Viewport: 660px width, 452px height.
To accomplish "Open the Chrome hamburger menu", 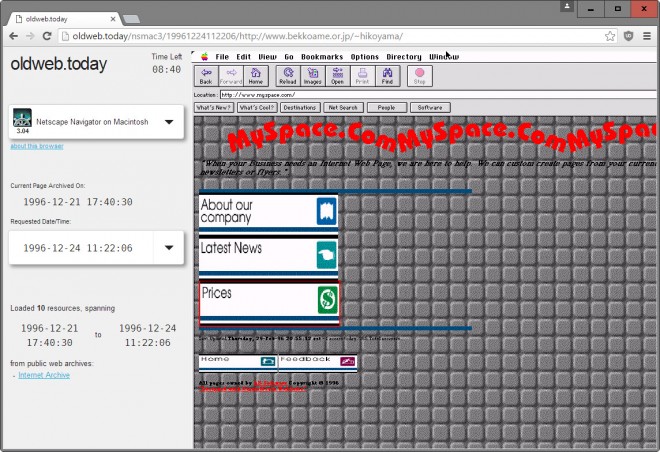I will click(645, 36).
